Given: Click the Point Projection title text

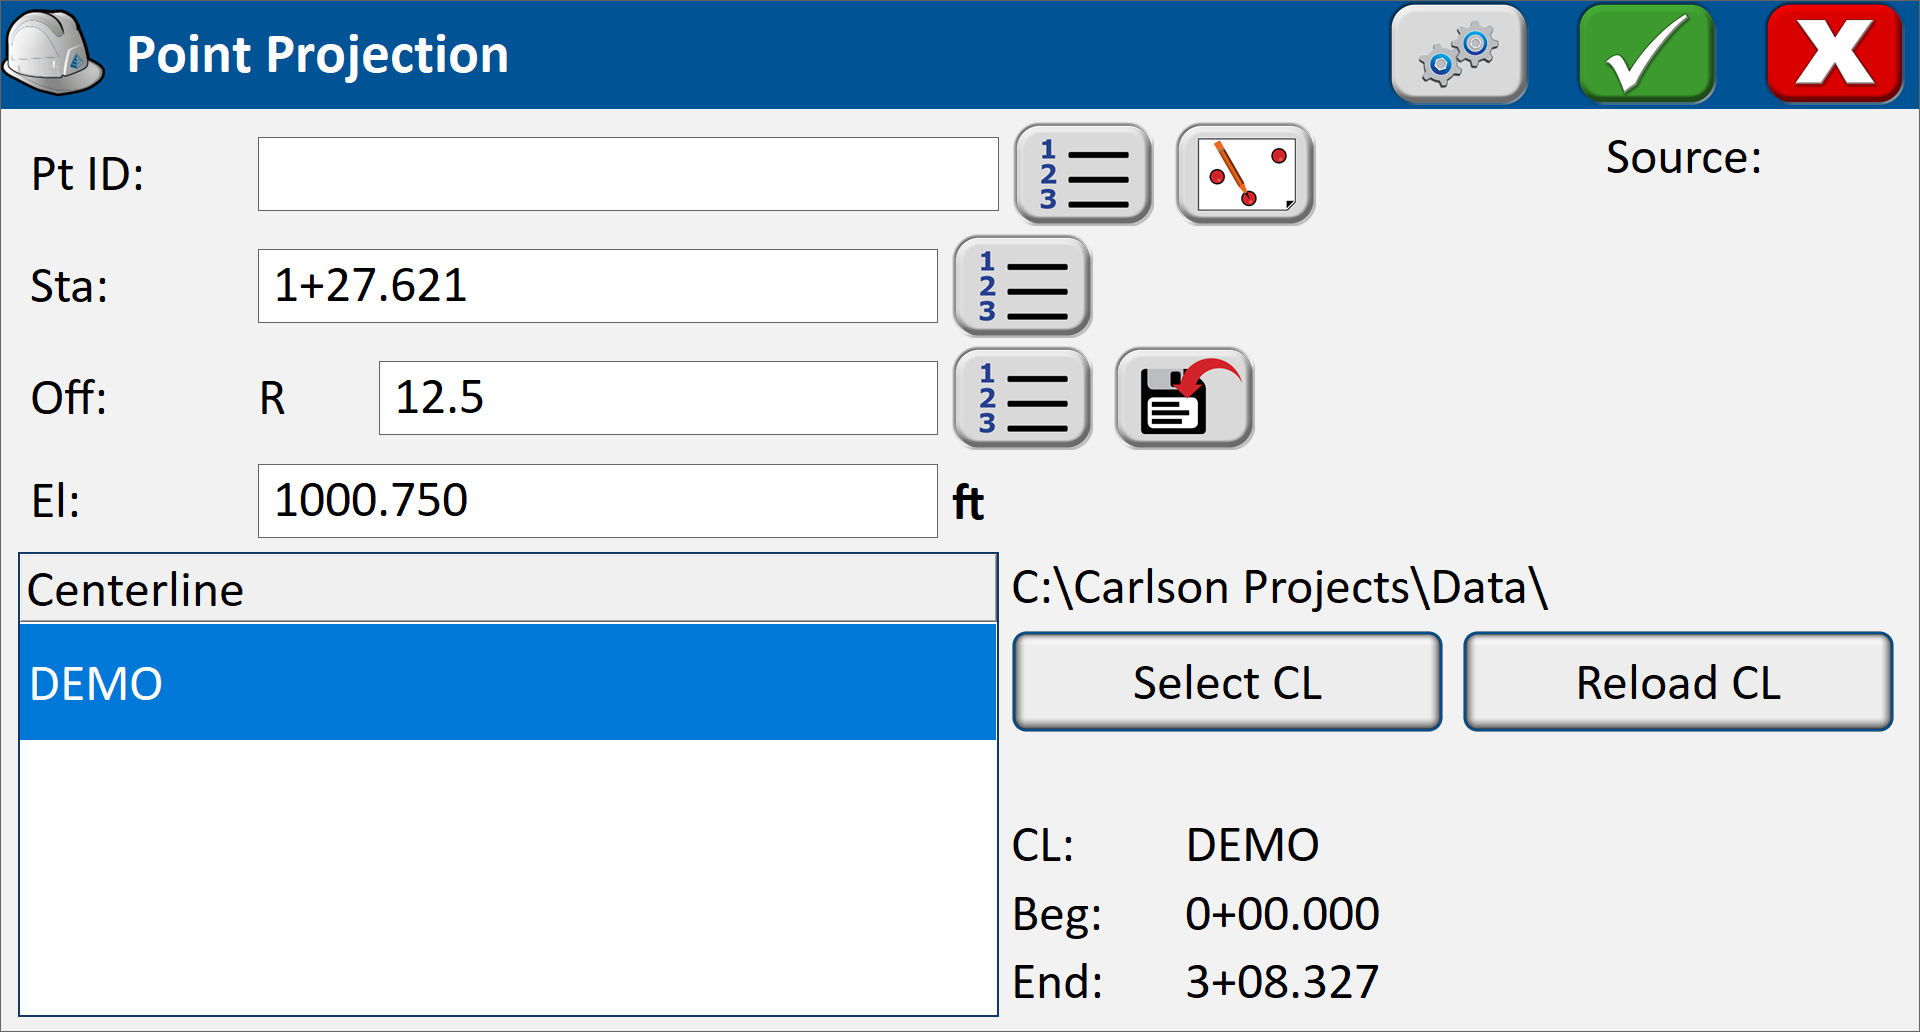Looking at the screenshot, I should (x=318, y=54).
